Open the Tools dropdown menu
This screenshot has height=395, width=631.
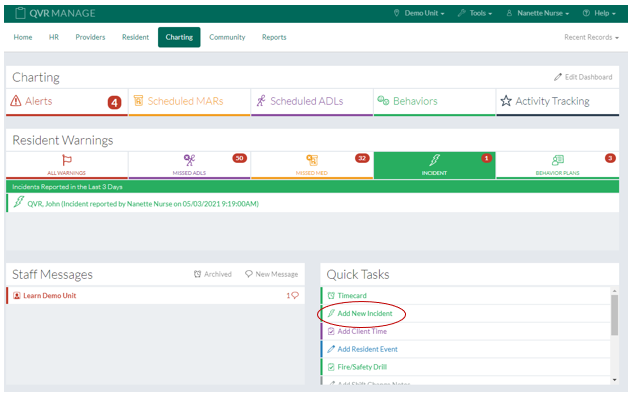[x=475, y=13]
